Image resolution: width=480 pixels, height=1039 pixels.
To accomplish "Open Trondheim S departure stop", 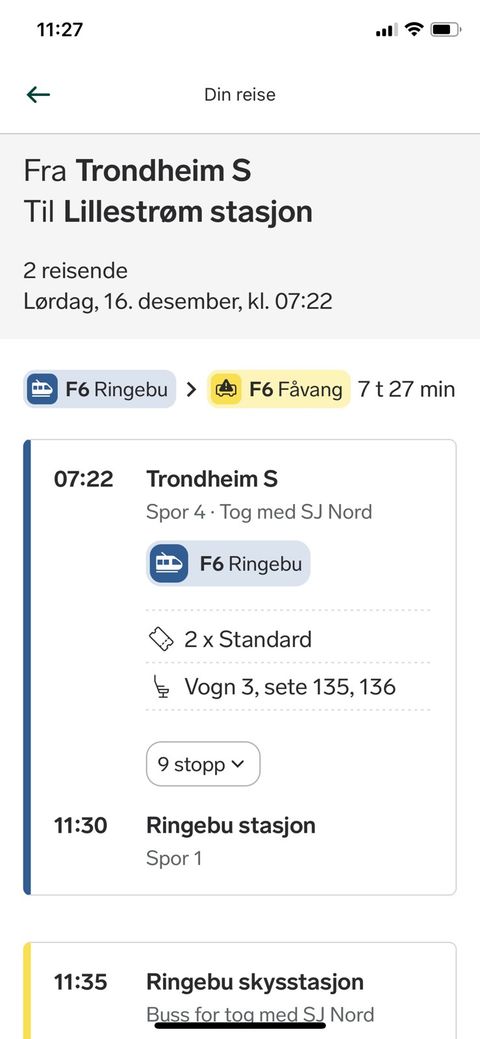I will (x=212, y=478).
